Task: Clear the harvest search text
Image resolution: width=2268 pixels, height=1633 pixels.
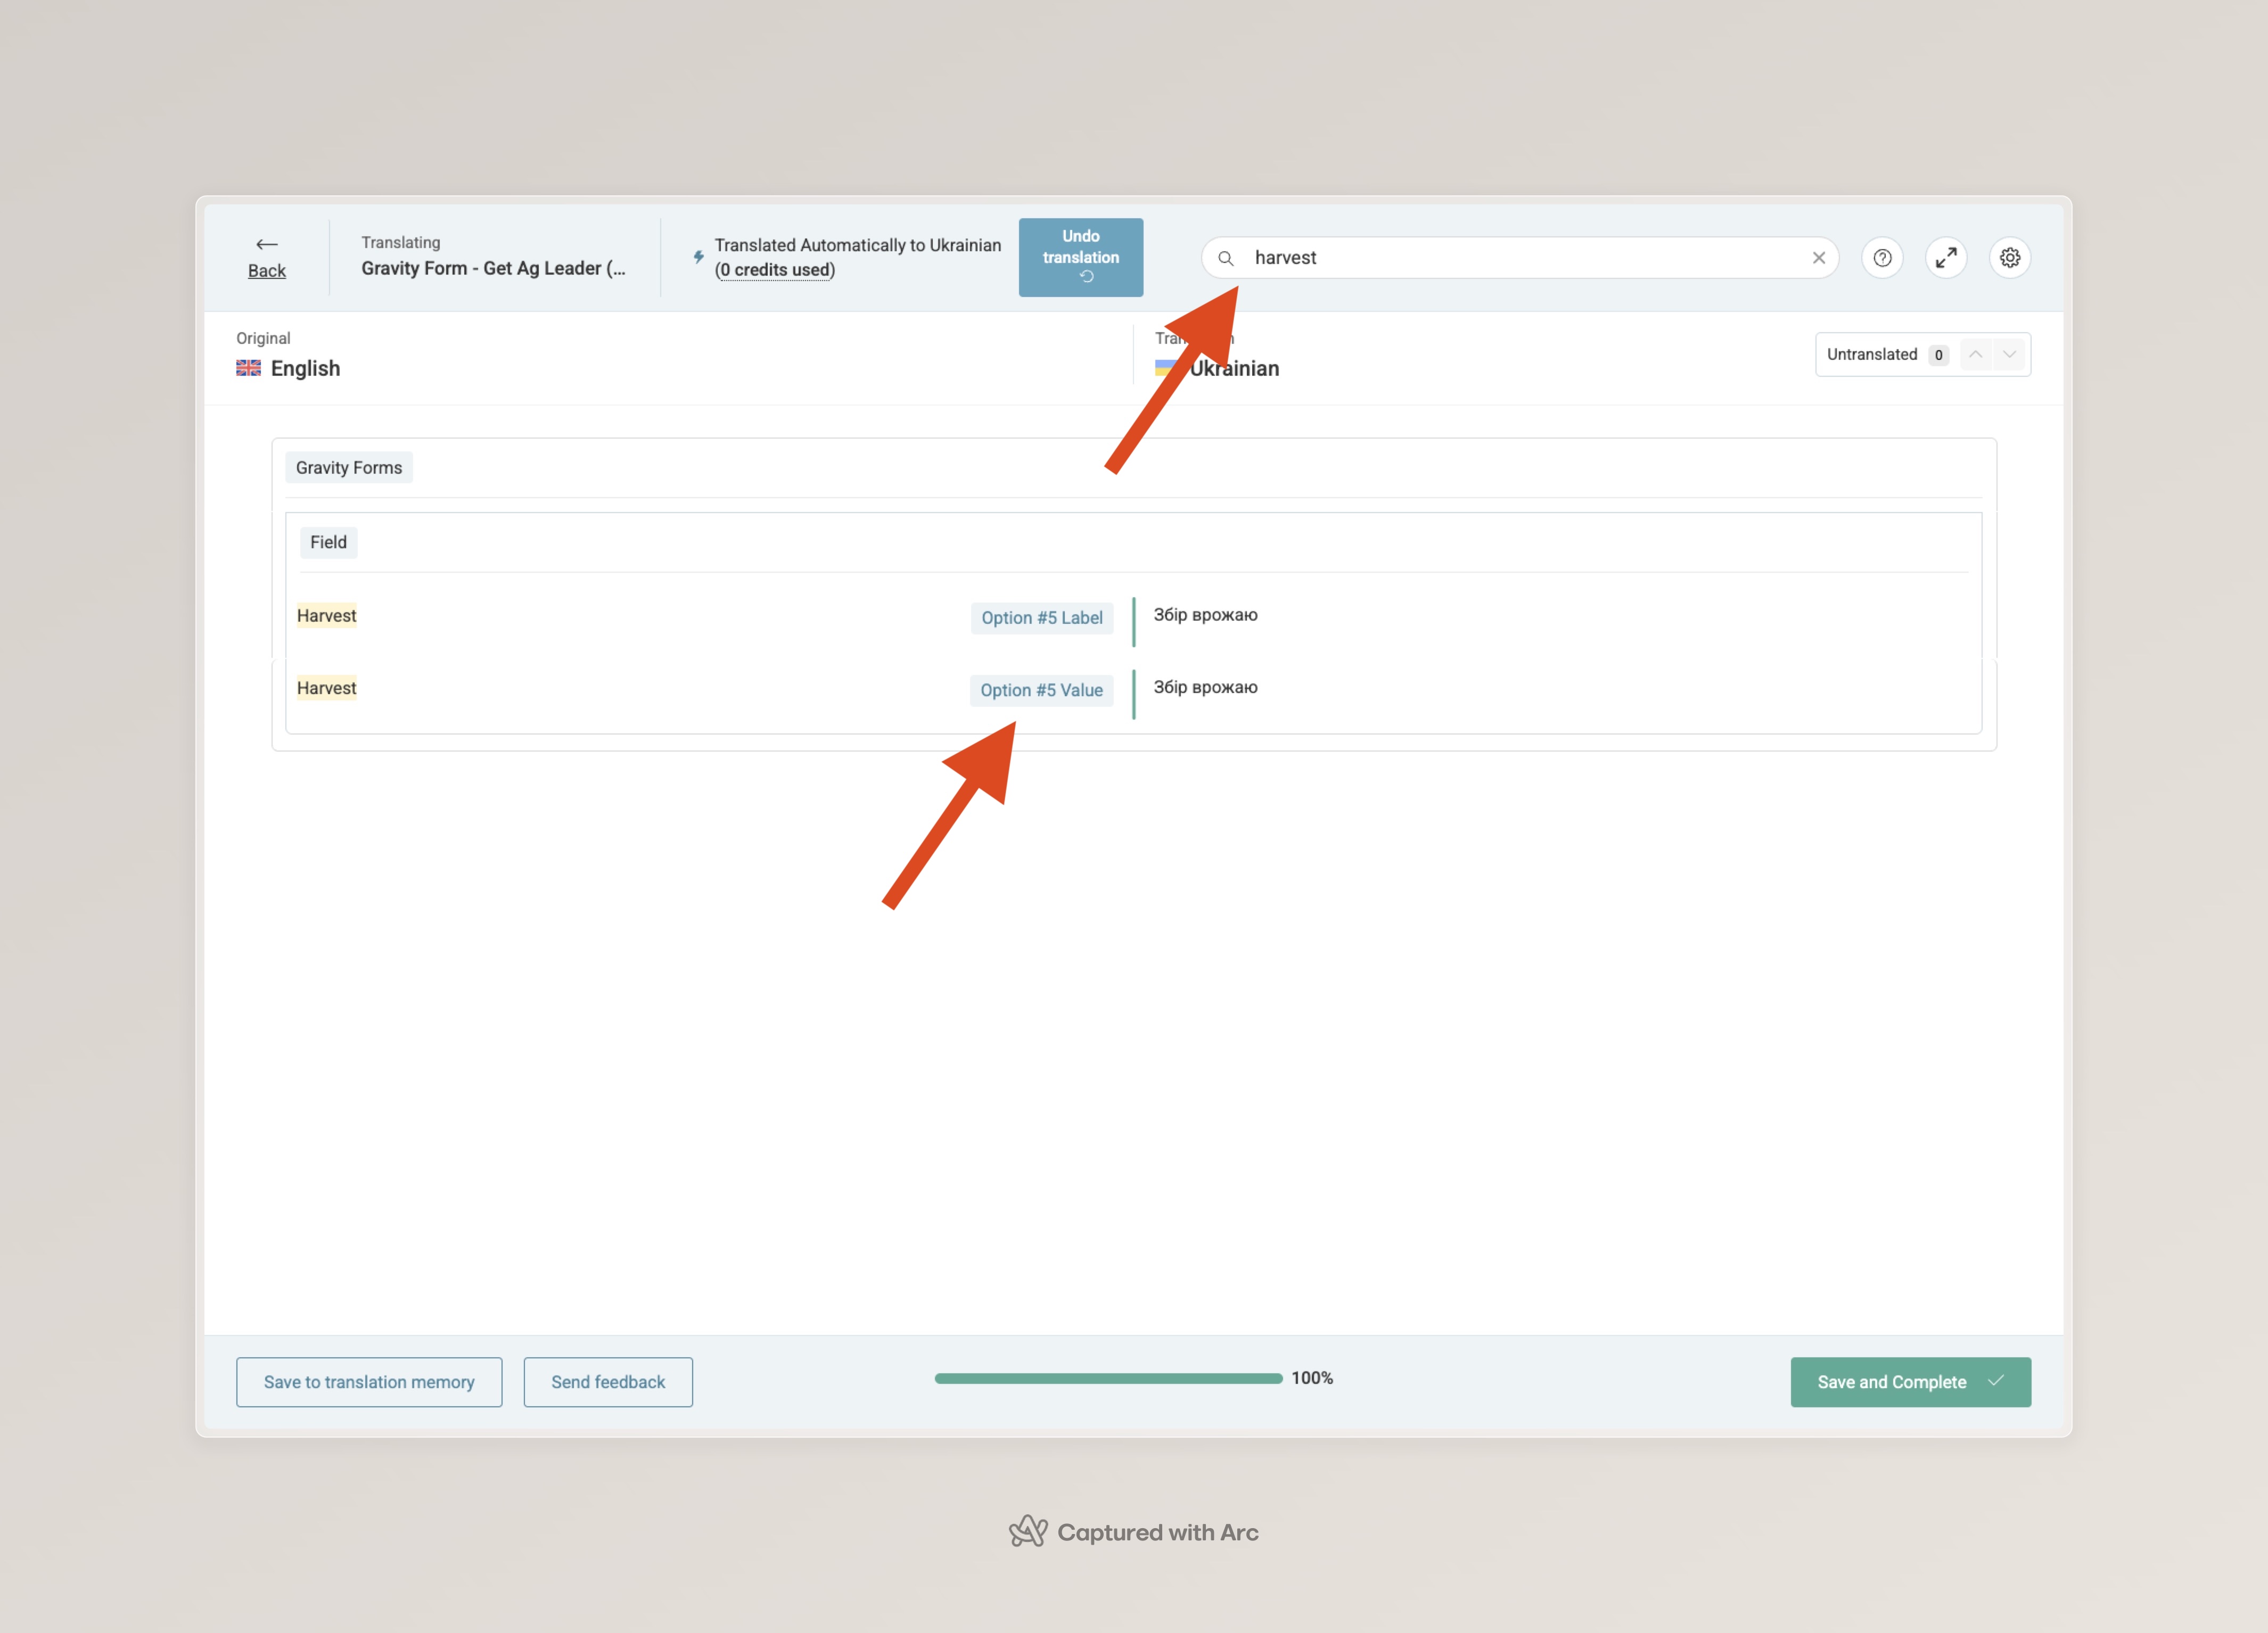Action: pos(1818,258)
